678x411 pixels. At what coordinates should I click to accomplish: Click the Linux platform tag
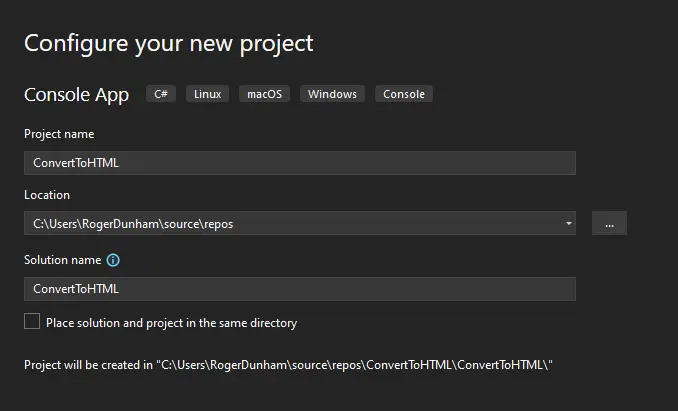[207, 94]
